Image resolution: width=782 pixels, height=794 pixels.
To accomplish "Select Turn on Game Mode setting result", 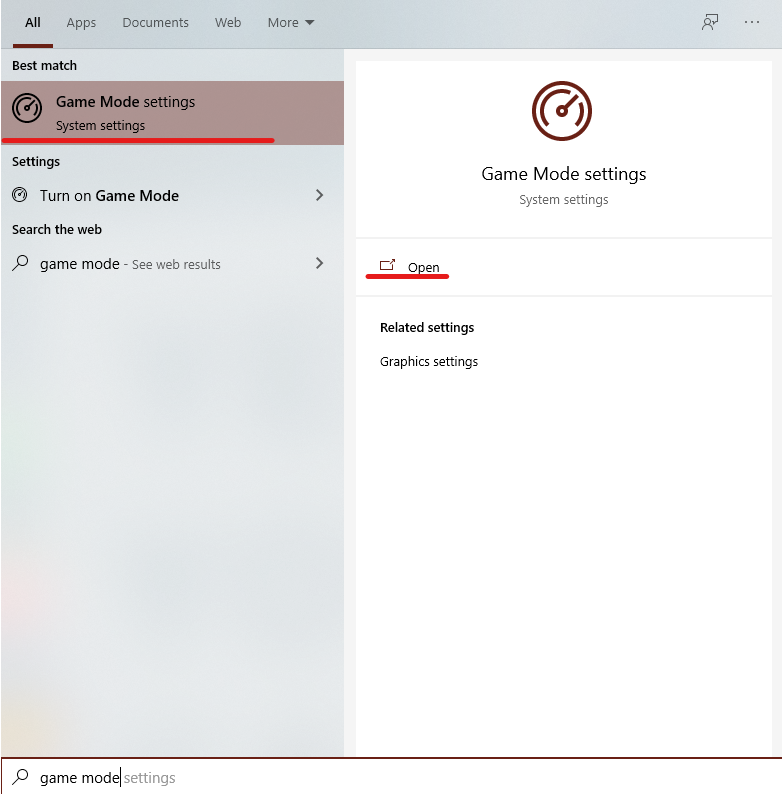I will point(172,195).
